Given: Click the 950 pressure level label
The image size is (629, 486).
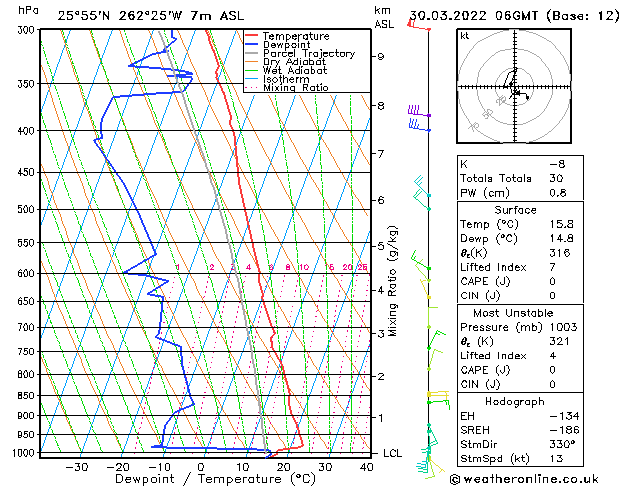Looking at the screenshot, I should coord(28,435).
